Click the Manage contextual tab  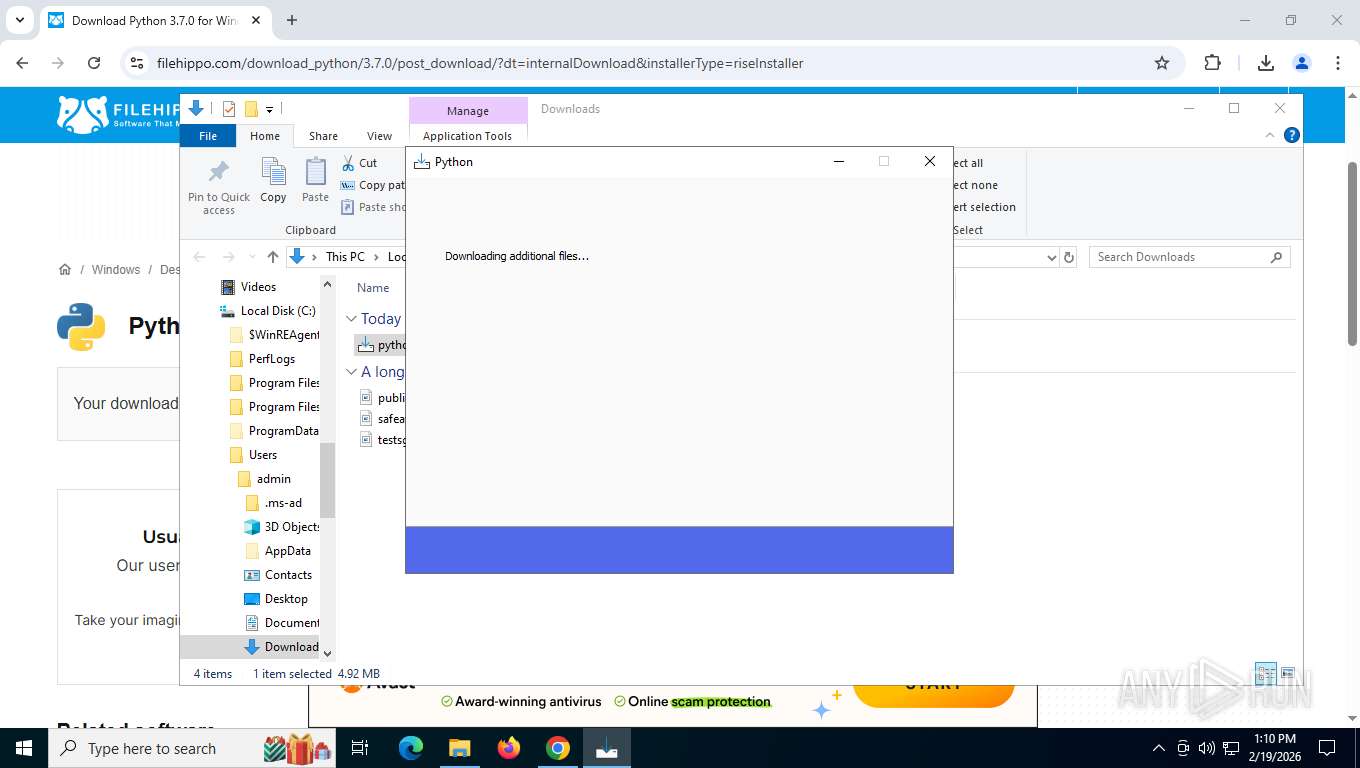[468, 111]
